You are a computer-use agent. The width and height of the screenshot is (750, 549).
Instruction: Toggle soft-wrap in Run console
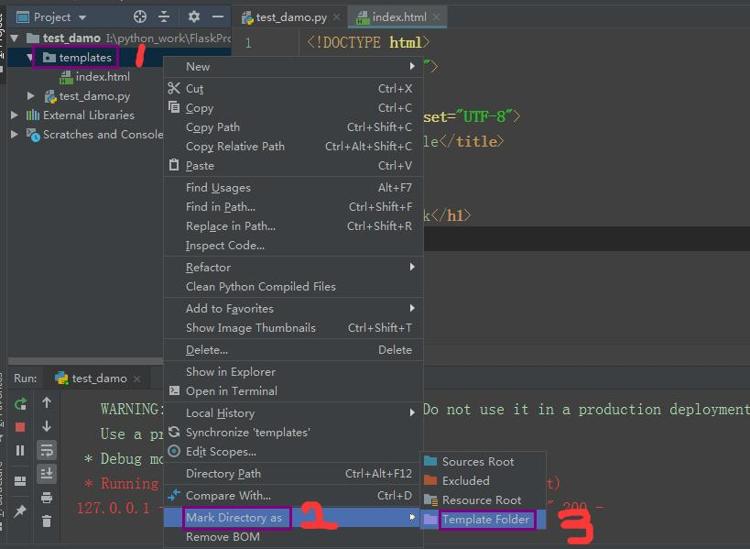(46, 450)
